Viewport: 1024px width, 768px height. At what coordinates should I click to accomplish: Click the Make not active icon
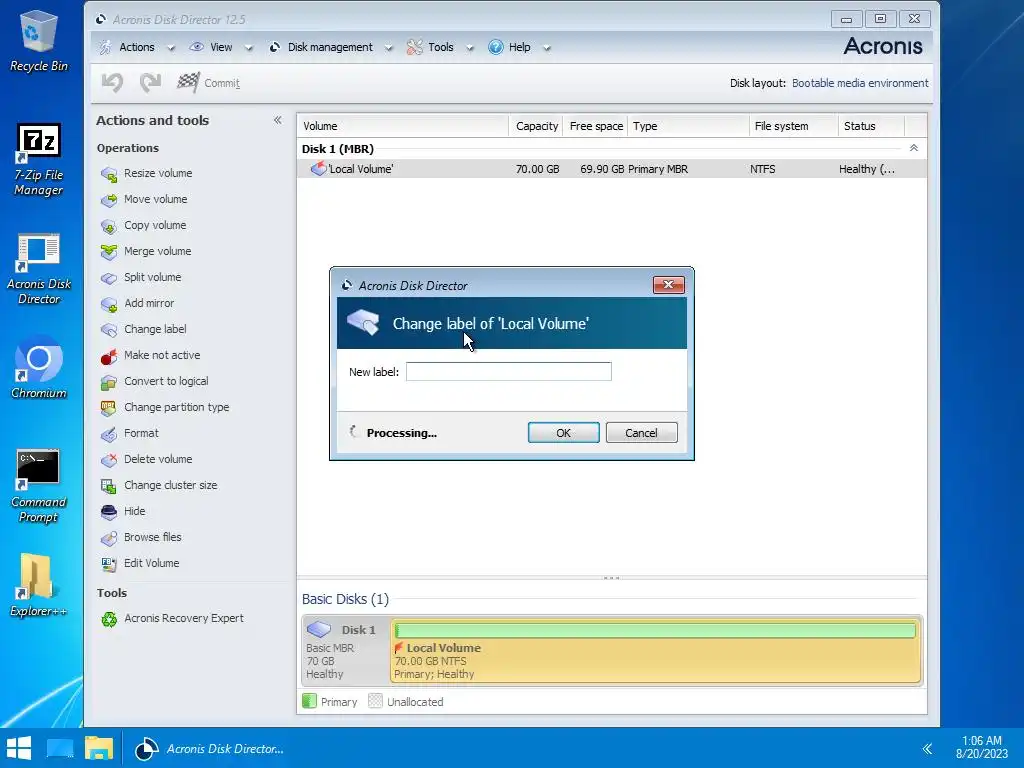108,356
